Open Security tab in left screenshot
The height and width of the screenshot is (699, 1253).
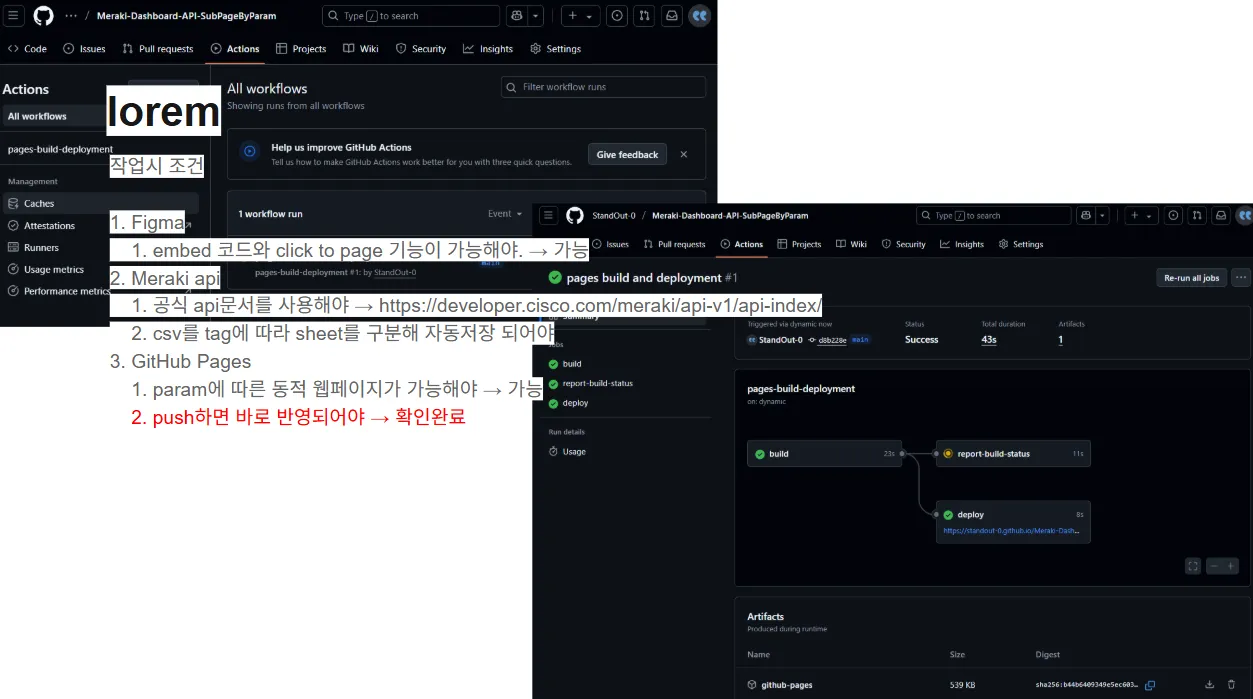[x=421, y=48]
